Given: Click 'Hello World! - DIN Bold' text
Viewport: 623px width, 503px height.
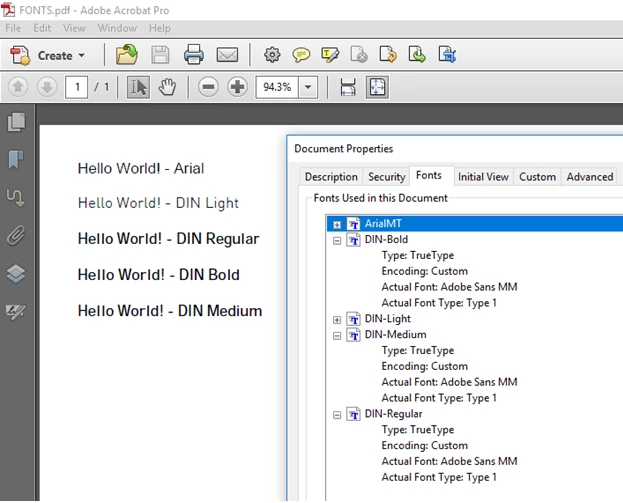Looking at the screenshot, I should [x=159, y=275].
